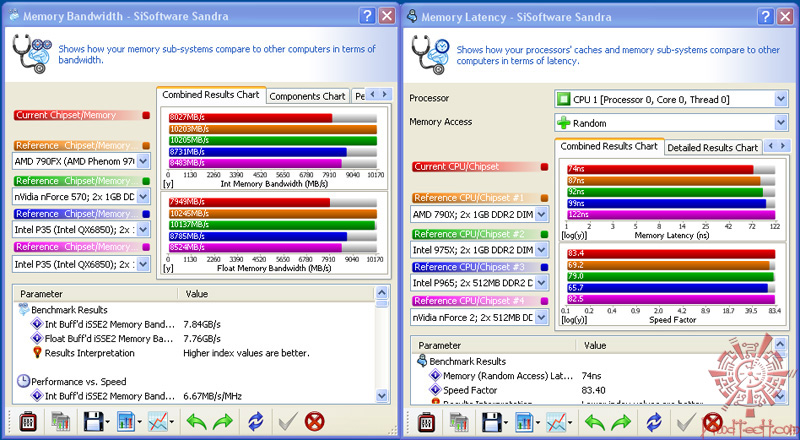Click blue Reference Chipset/Memory color square

[x=146, y=214]
